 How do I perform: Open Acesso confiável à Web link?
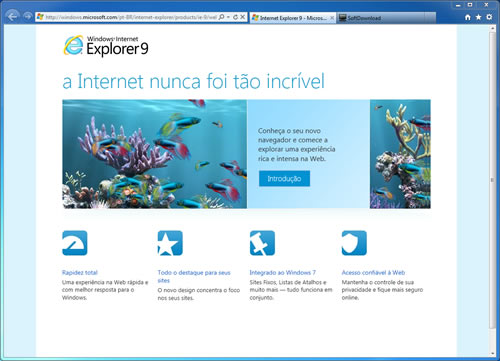pos(373,273)
